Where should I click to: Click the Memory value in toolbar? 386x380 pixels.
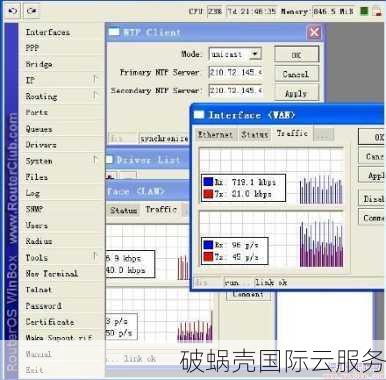pyautogui.click(x=333, y=11)
